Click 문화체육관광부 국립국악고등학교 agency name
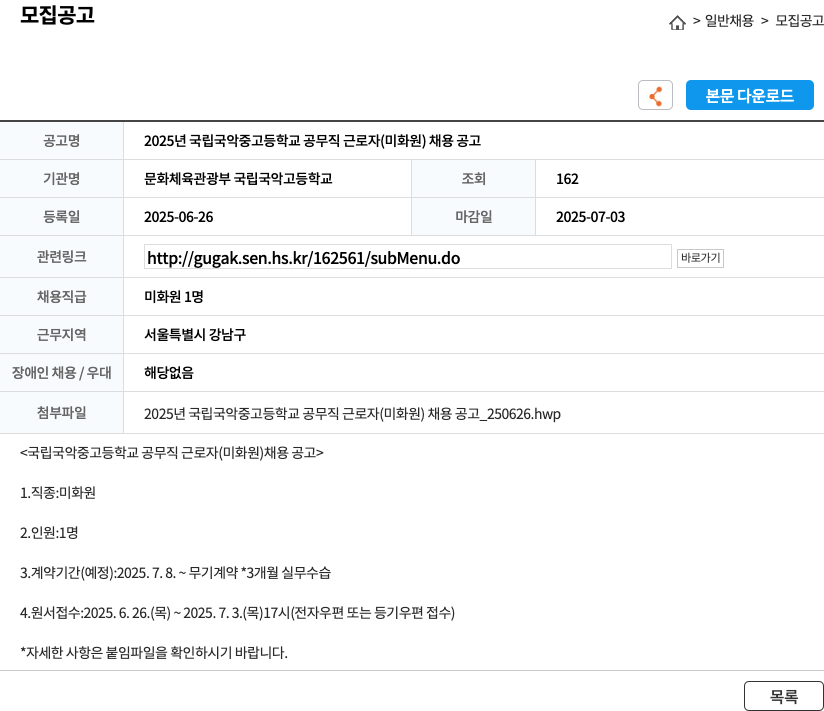 point(238,179)
